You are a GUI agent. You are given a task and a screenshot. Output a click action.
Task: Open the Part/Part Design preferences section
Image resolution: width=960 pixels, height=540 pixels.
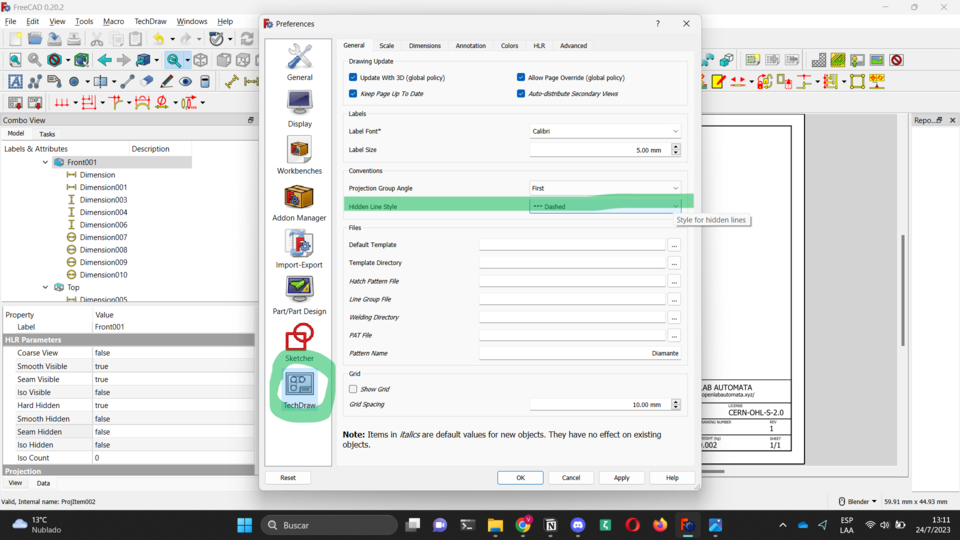[x=299, y=296]
